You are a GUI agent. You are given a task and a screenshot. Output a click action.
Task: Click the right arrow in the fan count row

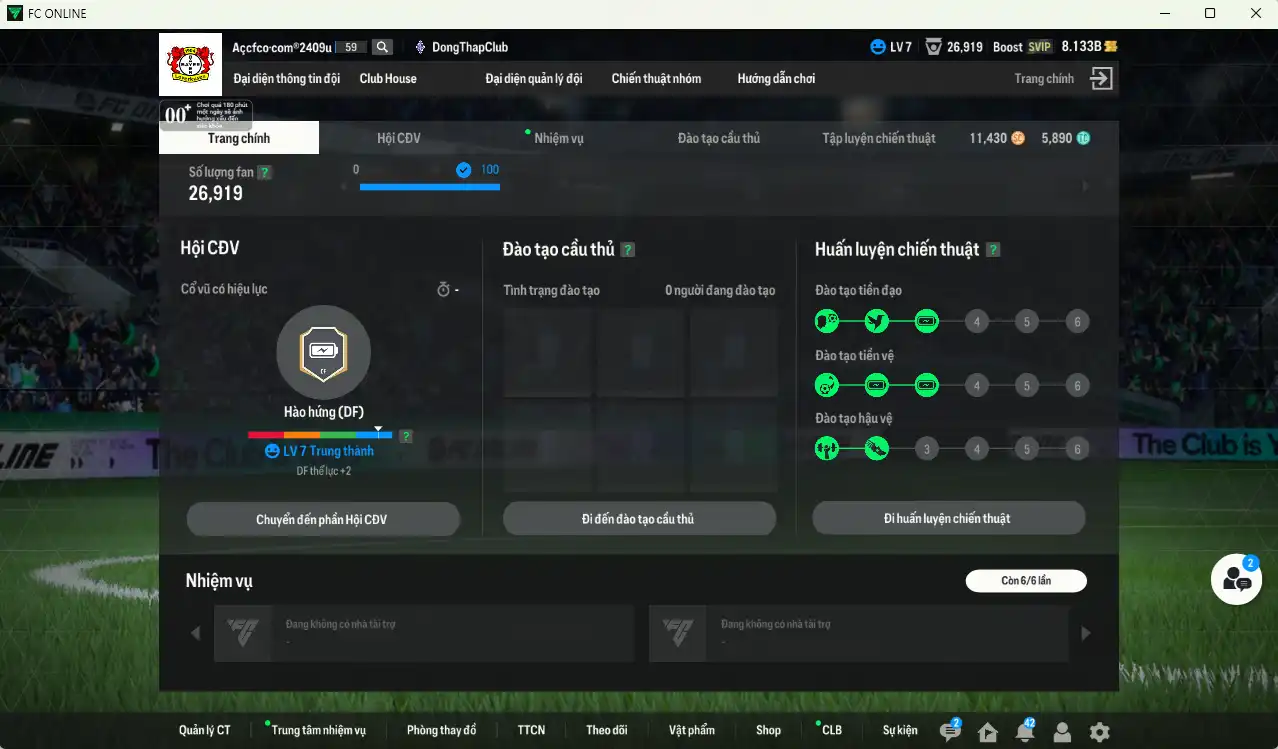coord(1086,186)
